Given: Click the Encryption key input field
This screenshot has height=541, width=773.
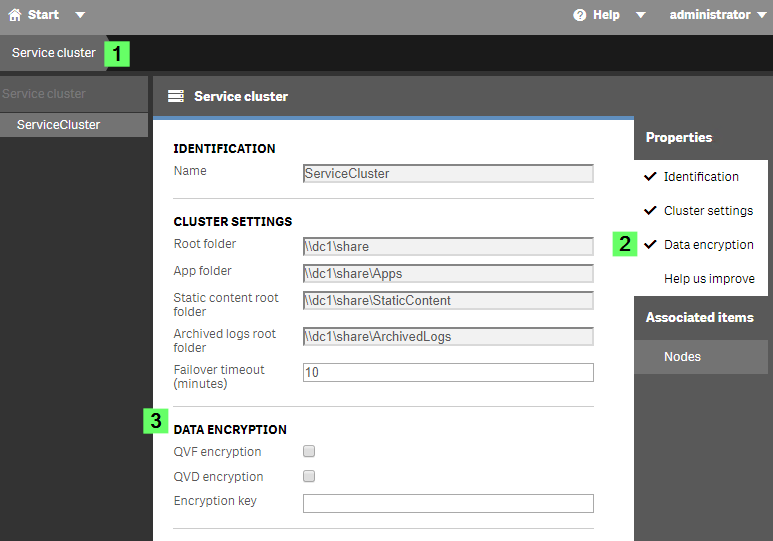Looking at the screenshot, I should 448,503.
